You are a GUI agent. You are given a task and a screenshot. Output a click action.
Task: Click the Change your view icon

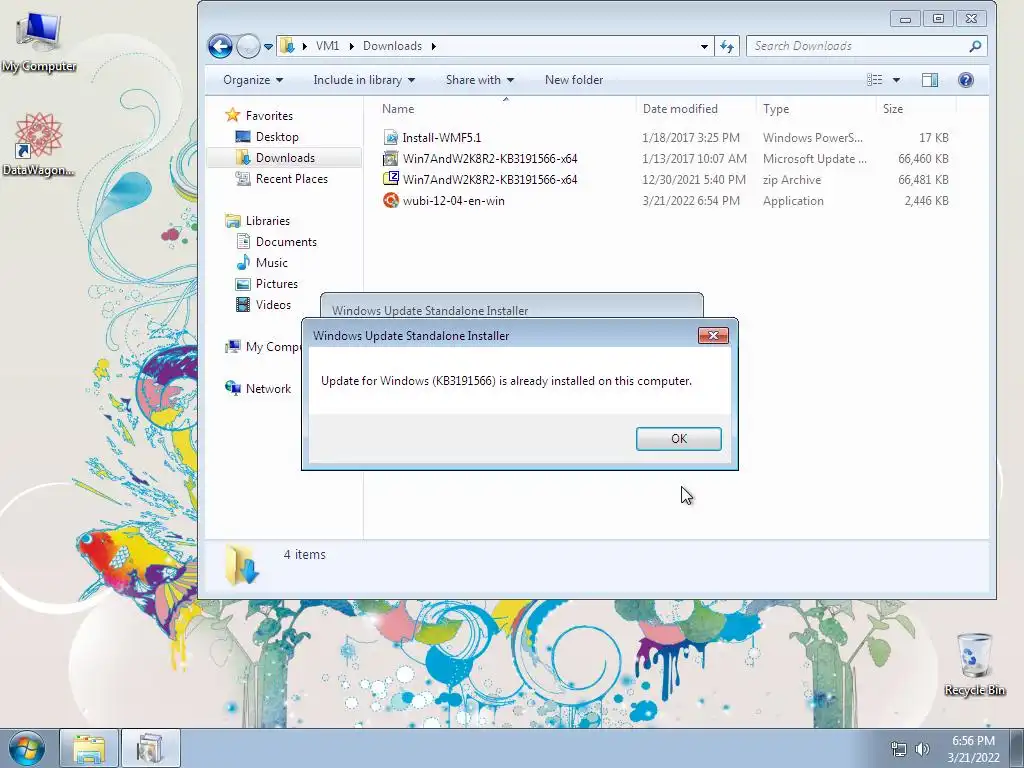click(874, 80)
